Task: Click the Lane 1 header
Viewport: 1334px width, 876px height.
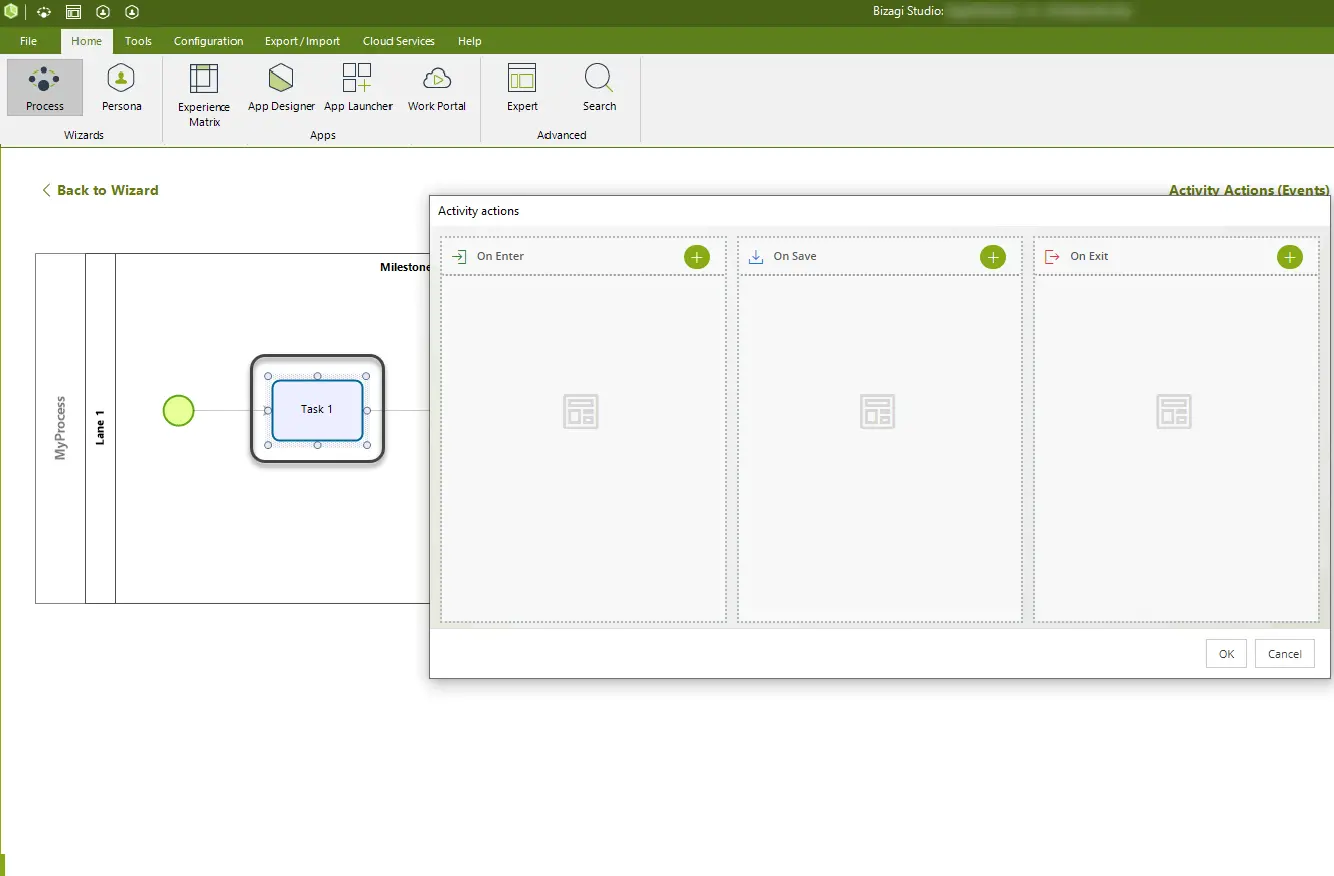Action: click(x=100, y=428)
